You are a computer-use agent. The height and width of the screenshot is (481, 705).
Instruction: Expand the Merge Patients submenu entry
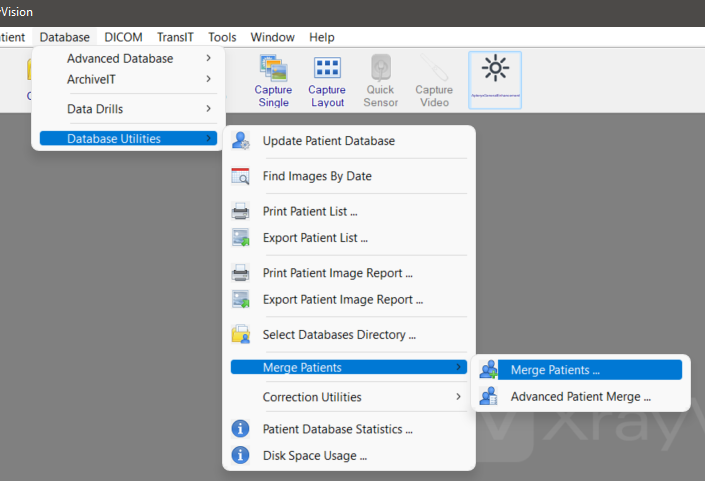coord(349,367)
